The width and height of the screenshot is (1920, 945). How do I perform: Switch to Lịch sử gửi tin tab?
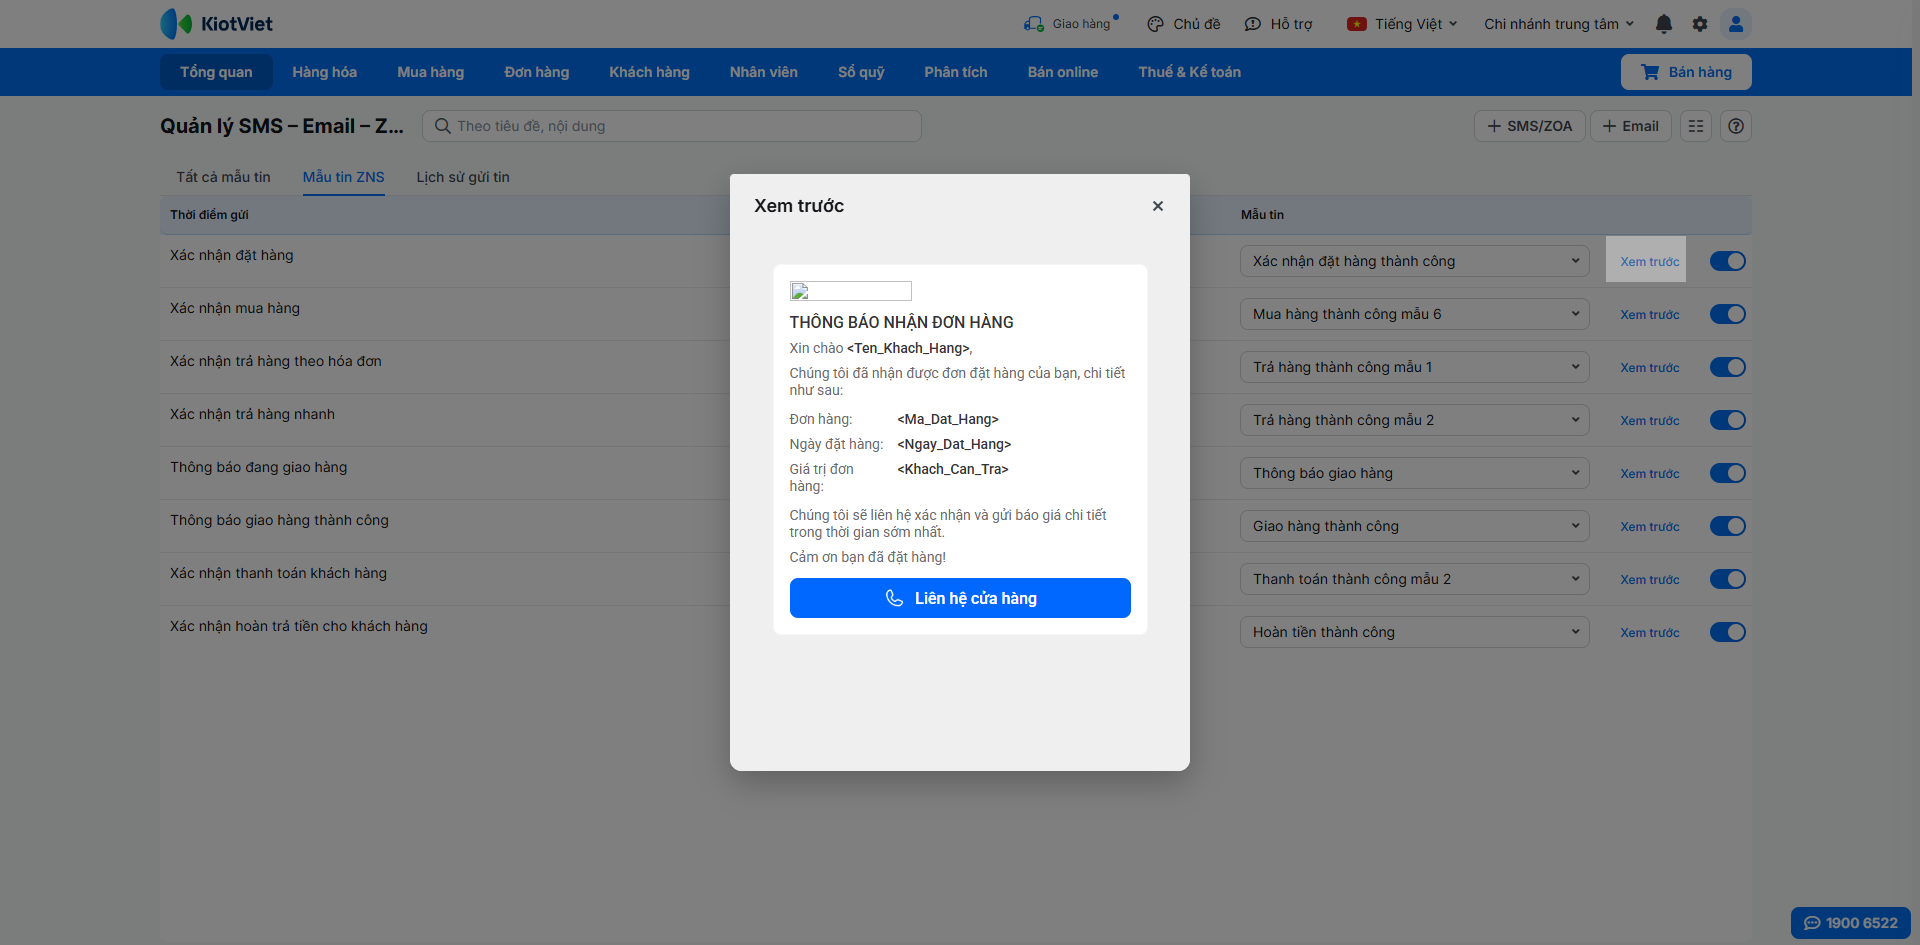pos(463,177)
